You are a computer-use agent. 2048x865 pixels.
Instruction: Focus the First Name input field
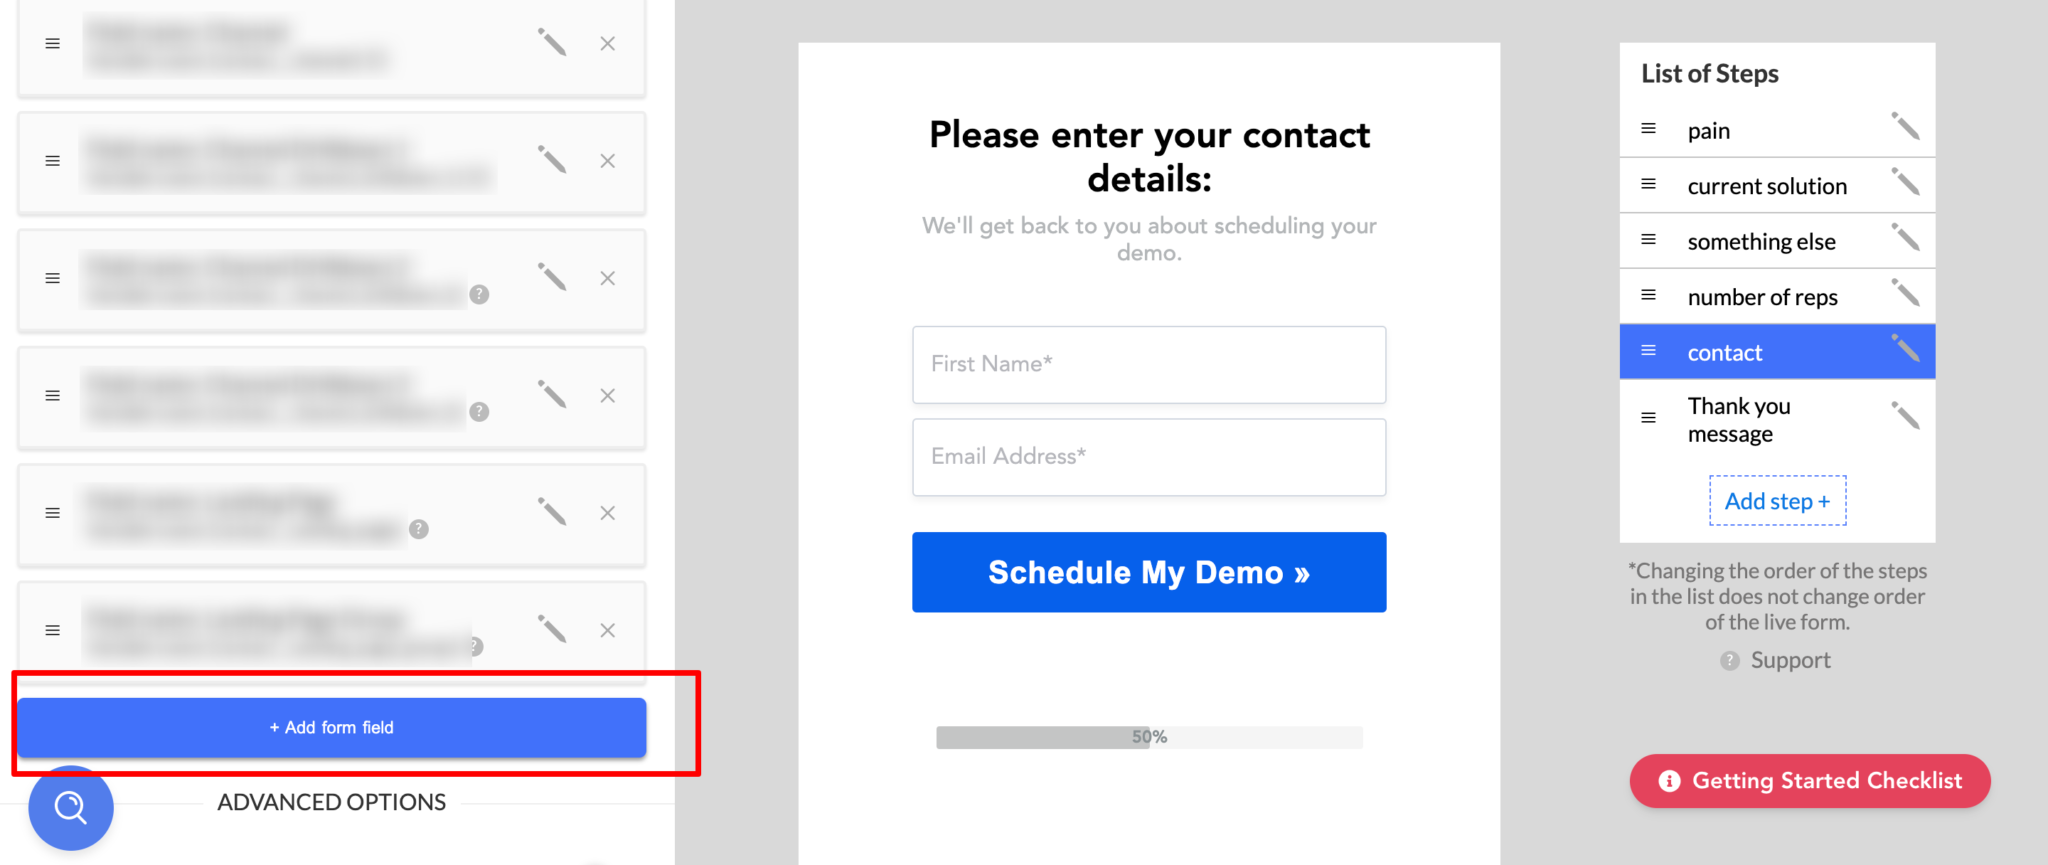pyautogui.click(x=1149, y=365)
